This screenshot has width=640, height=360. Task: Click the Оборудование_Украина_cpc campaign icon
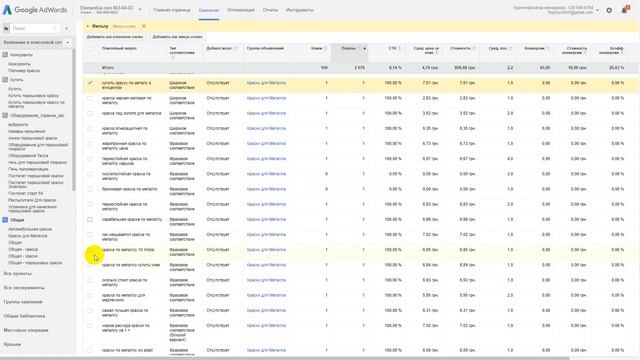point(5,116)
